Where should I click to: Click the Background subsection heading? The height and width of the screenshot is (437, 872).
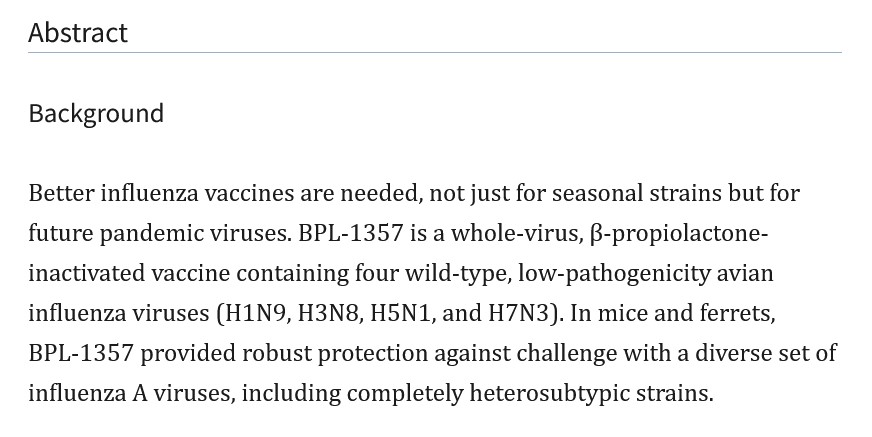(x=96, y=114)
